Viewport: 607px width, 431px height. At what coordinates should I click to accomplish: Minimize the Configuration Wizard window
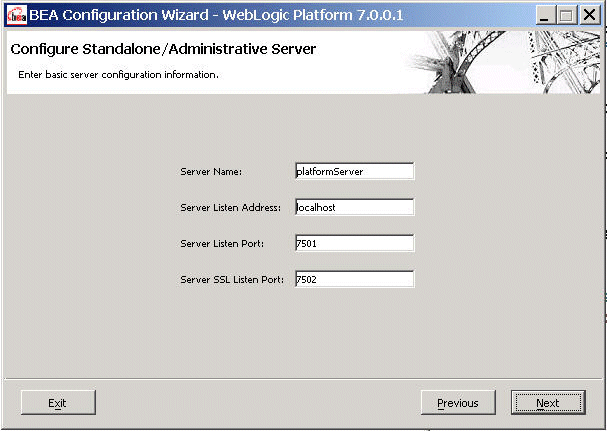(544, 15)
